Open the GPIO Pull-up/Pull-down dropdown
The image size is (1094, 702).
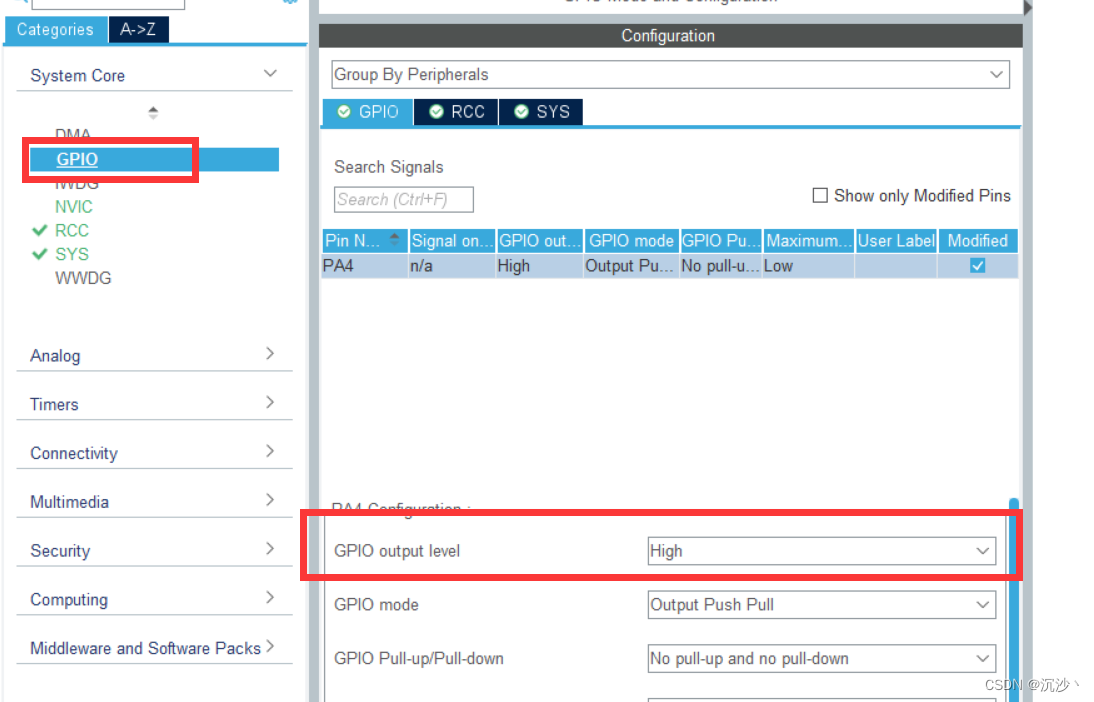pyautogui.click(x=821, y=659)
